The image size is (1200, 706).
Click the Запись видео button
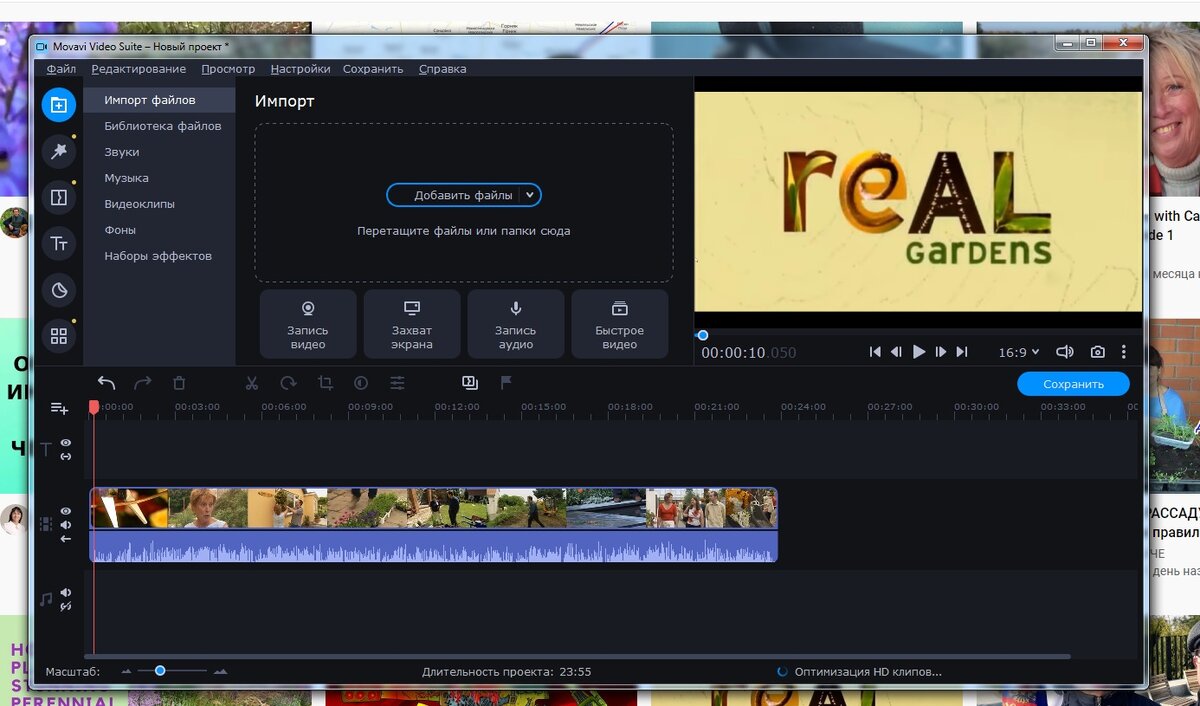coord(308,324)
